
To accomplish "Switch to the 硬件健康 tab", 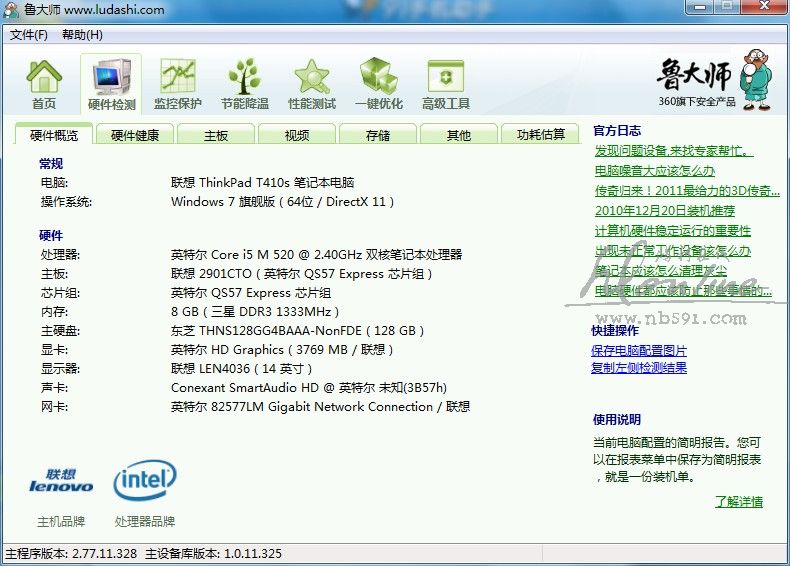I will pos(135,135).
